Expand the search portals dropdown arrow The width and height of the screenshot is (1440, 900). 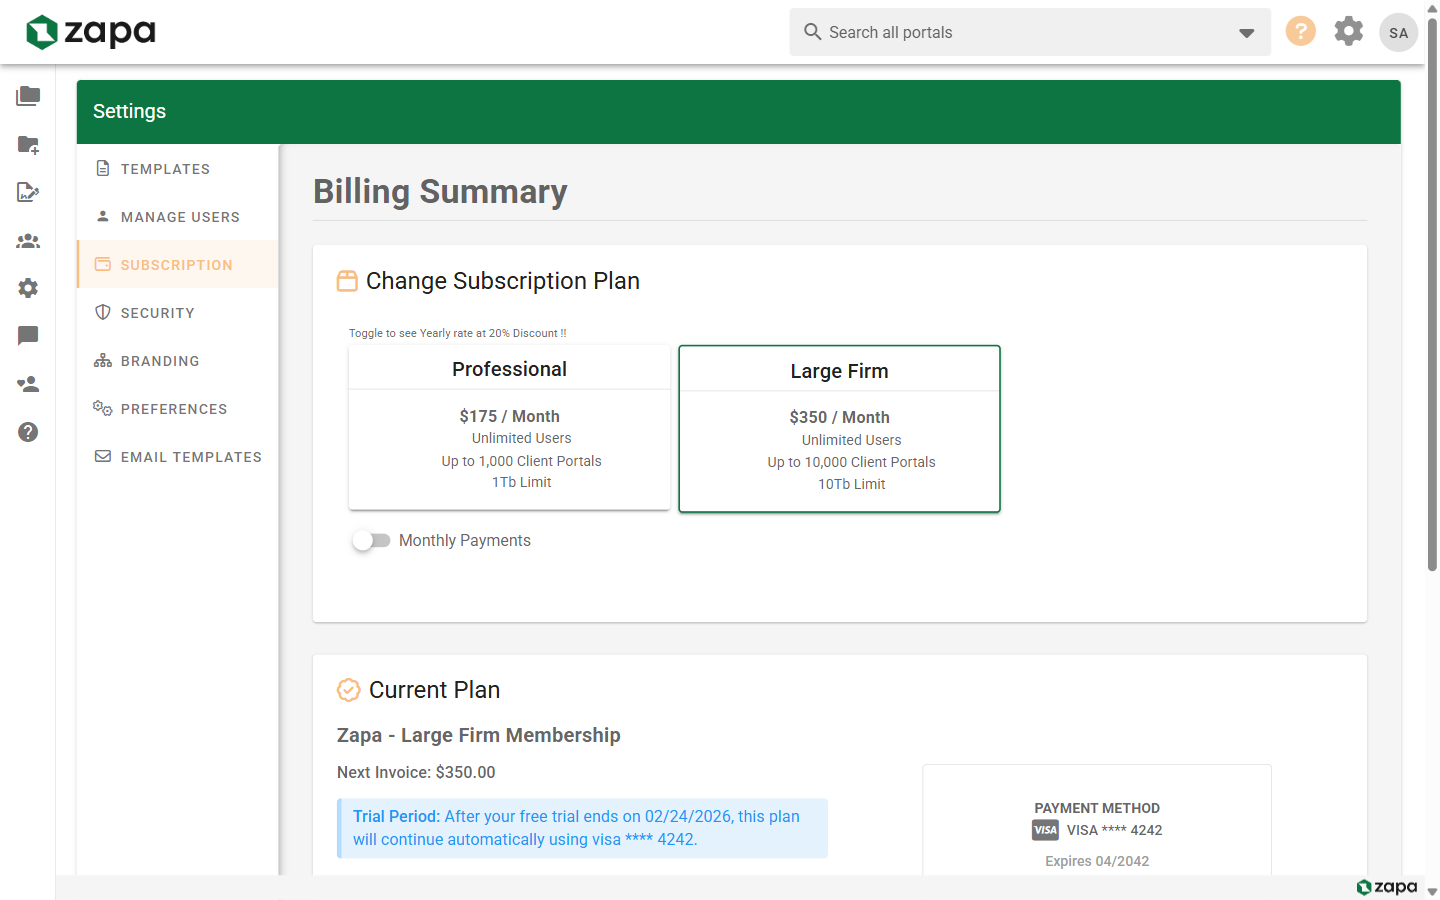coord(1246,33)
